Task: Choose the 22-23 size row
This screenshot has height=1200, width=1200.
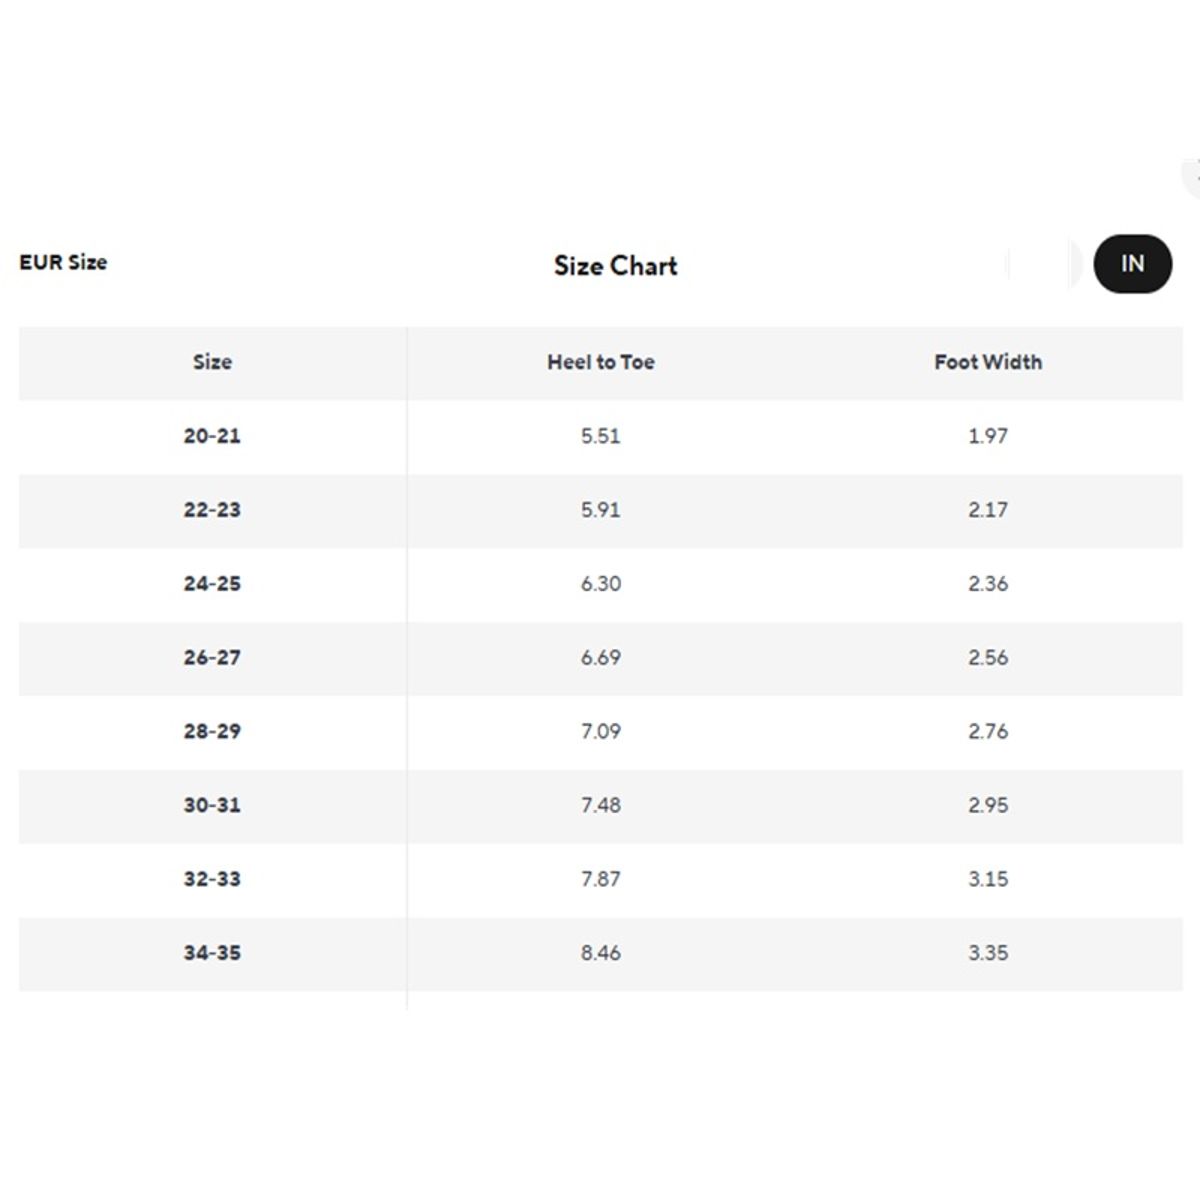Action: tap(600, 510)
